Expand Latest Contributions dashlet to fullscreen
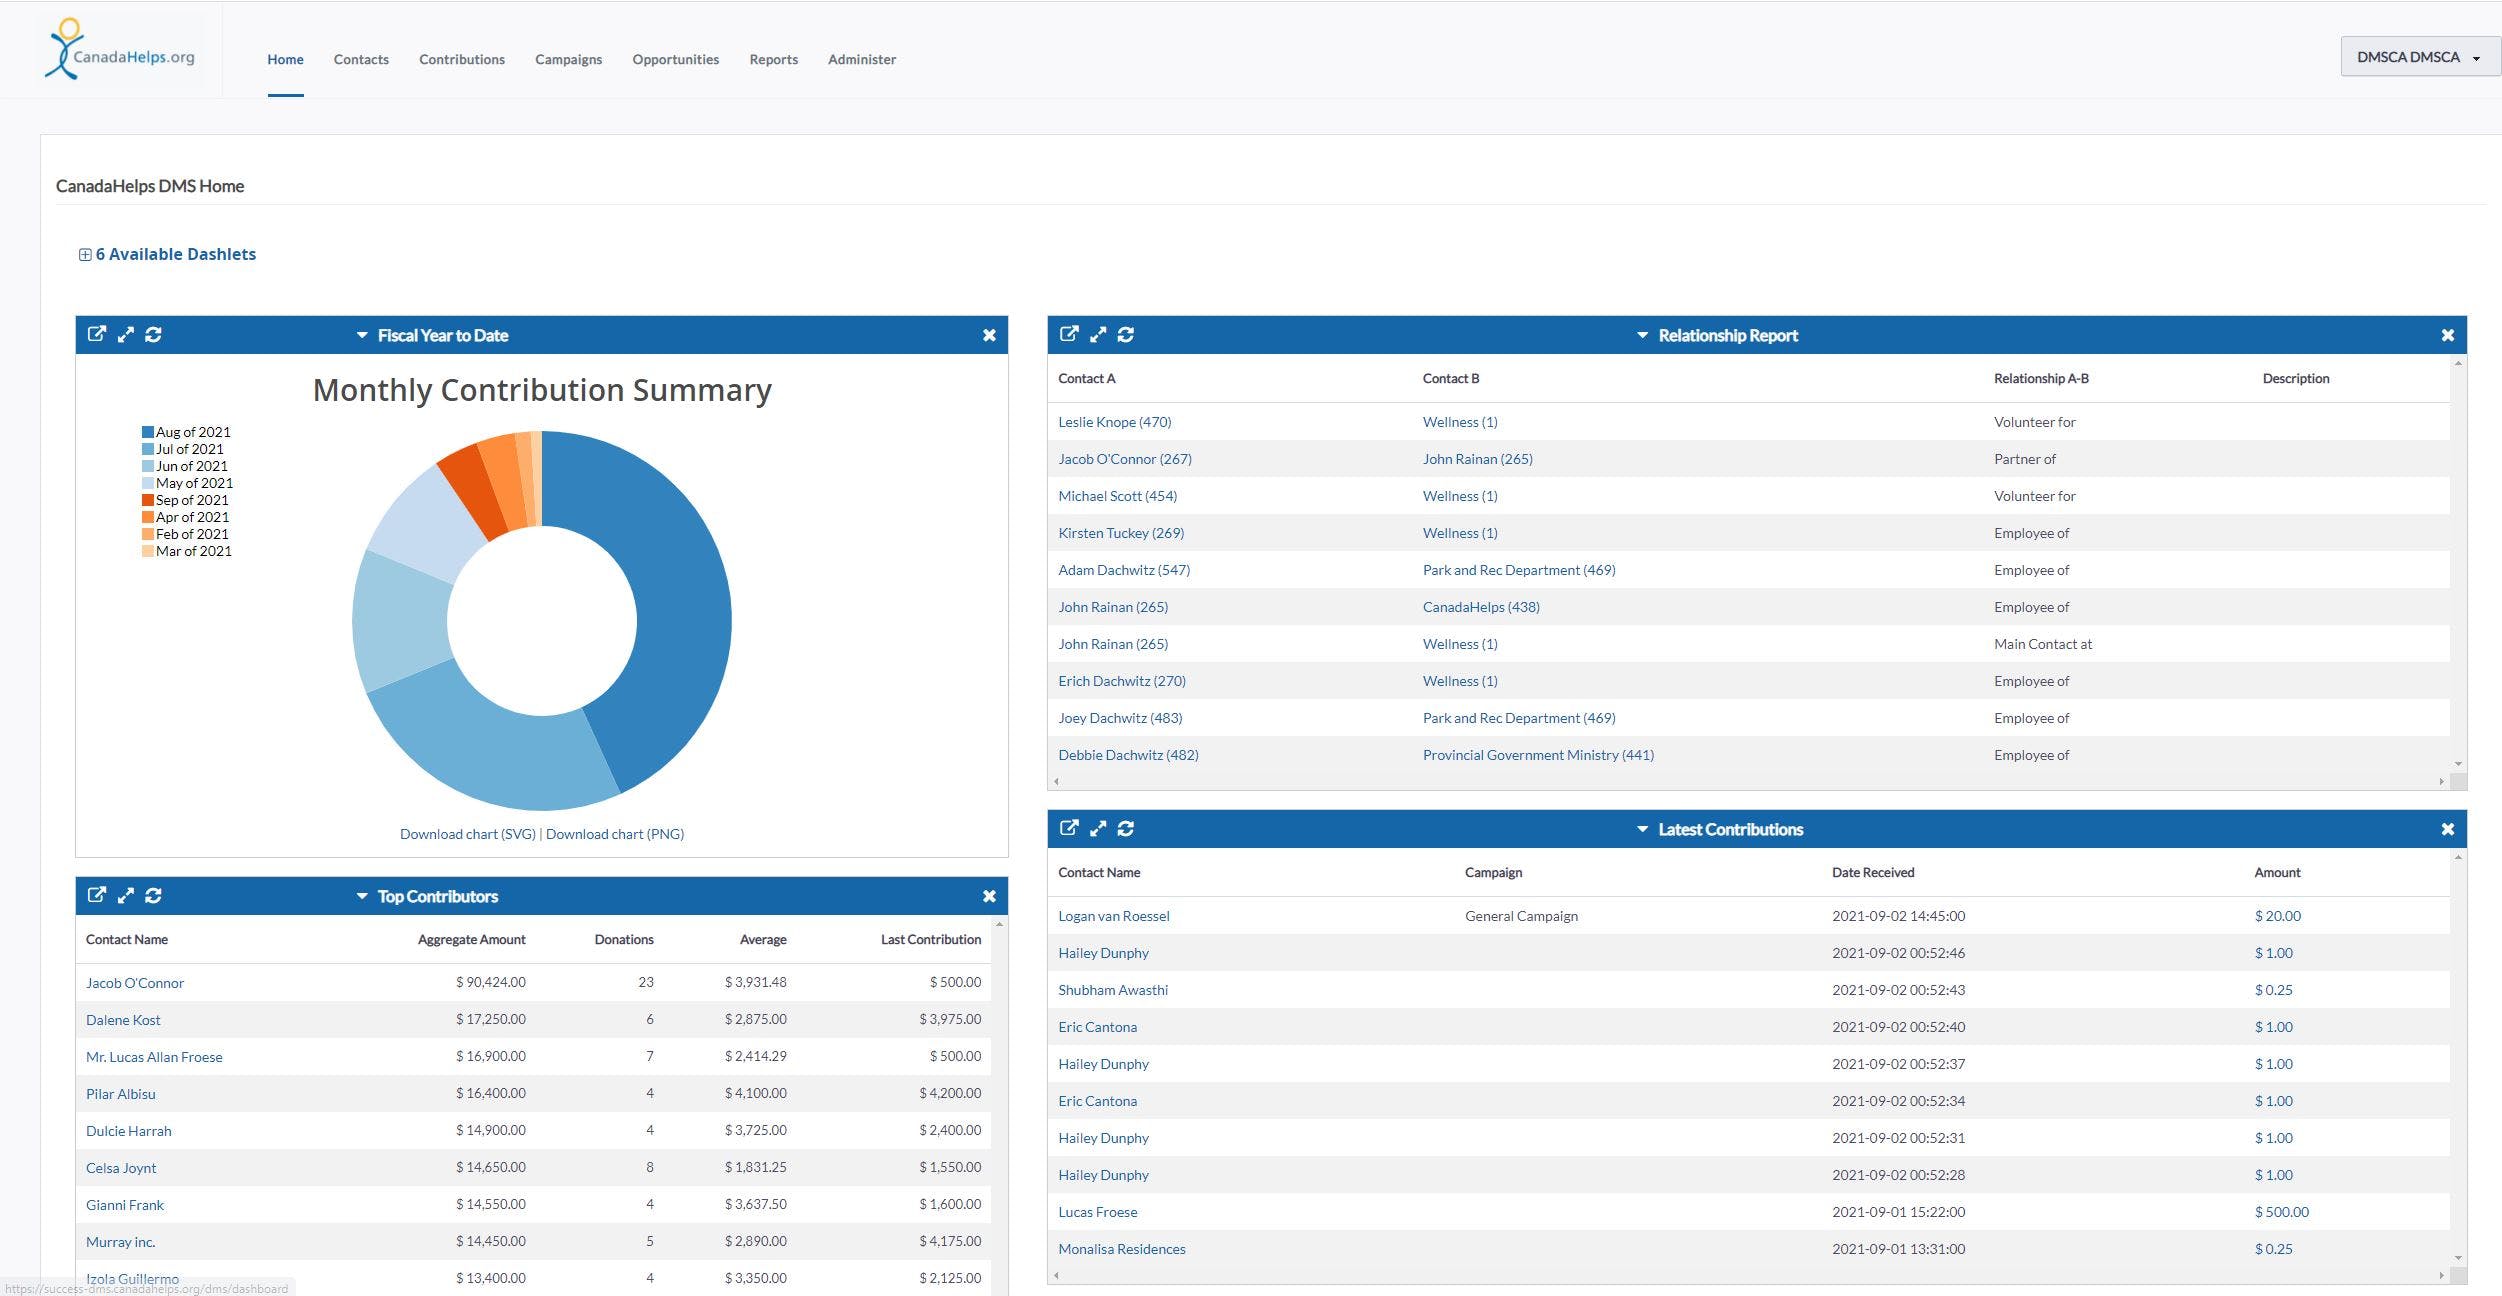The image size is (2502, 1296). (1097, 828)
